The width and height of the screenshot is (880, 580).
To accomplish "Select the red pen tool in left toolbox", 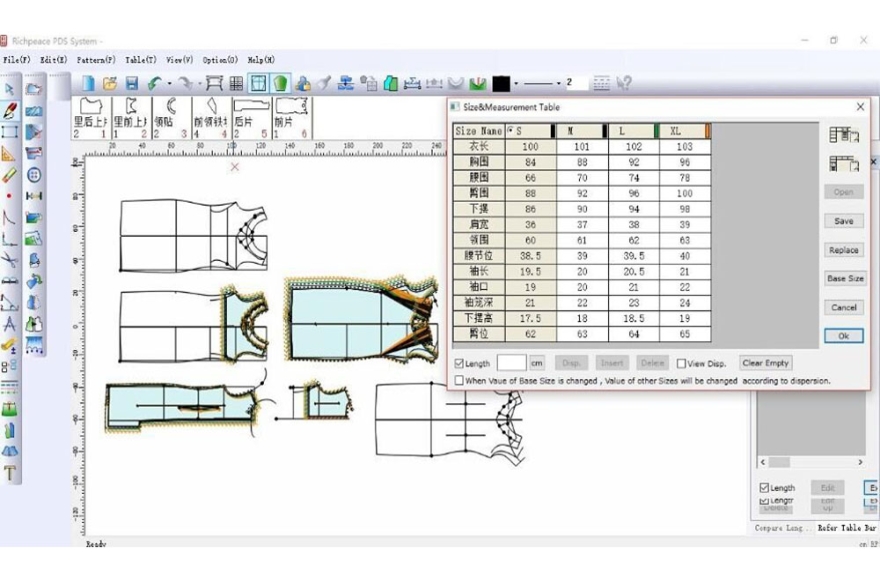I will coord(10,110).
